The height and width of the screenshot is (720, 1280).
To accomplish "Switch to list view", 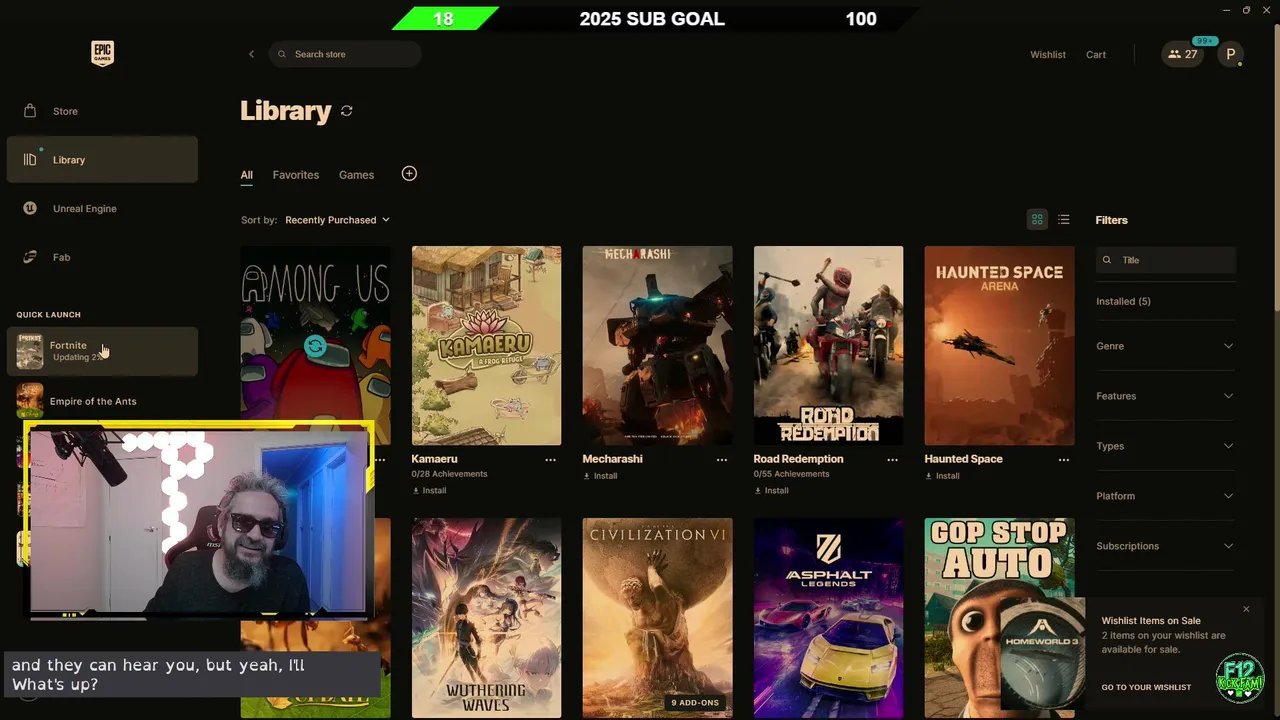I will click(1064, 220).
